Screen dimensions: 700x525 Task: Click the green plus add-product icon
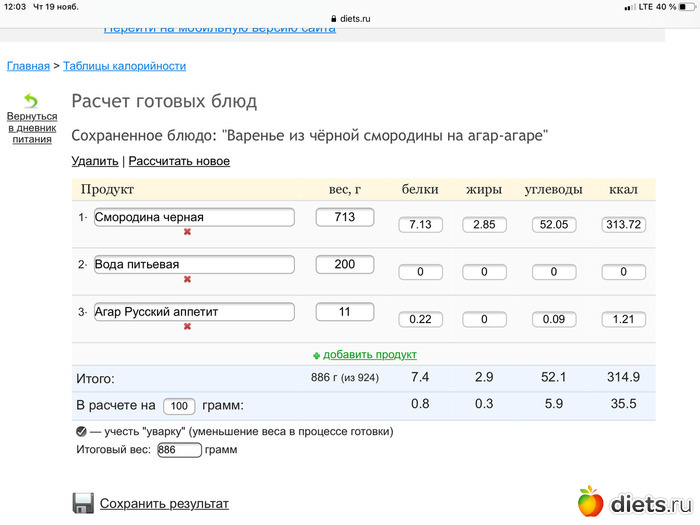tap(316, 355)
